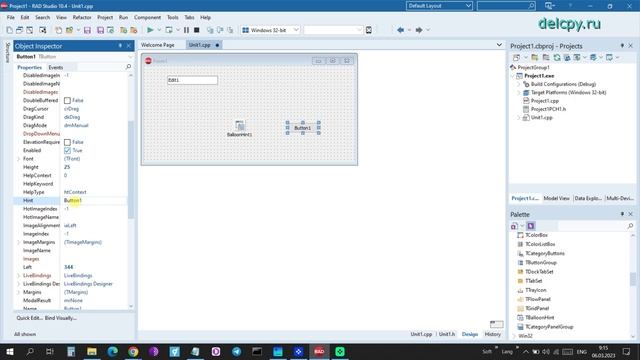Expand the LiveBindings property
This screenshot has height=360, width=640.
pos(18,276)
